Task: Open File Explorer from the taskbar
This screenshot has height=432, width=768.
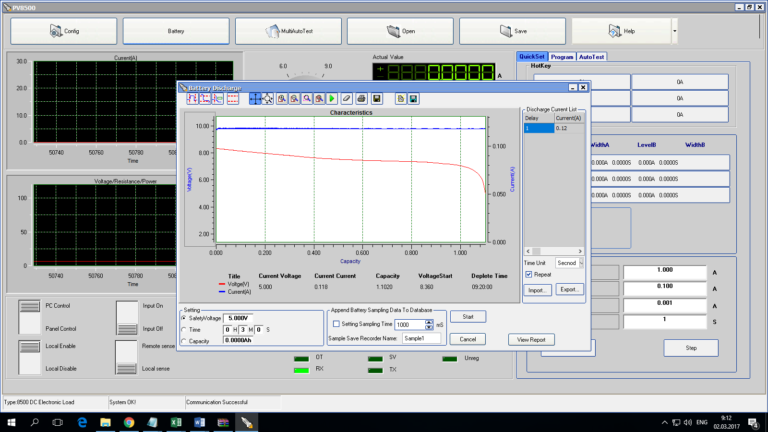Action: click(x=105, y=422)
